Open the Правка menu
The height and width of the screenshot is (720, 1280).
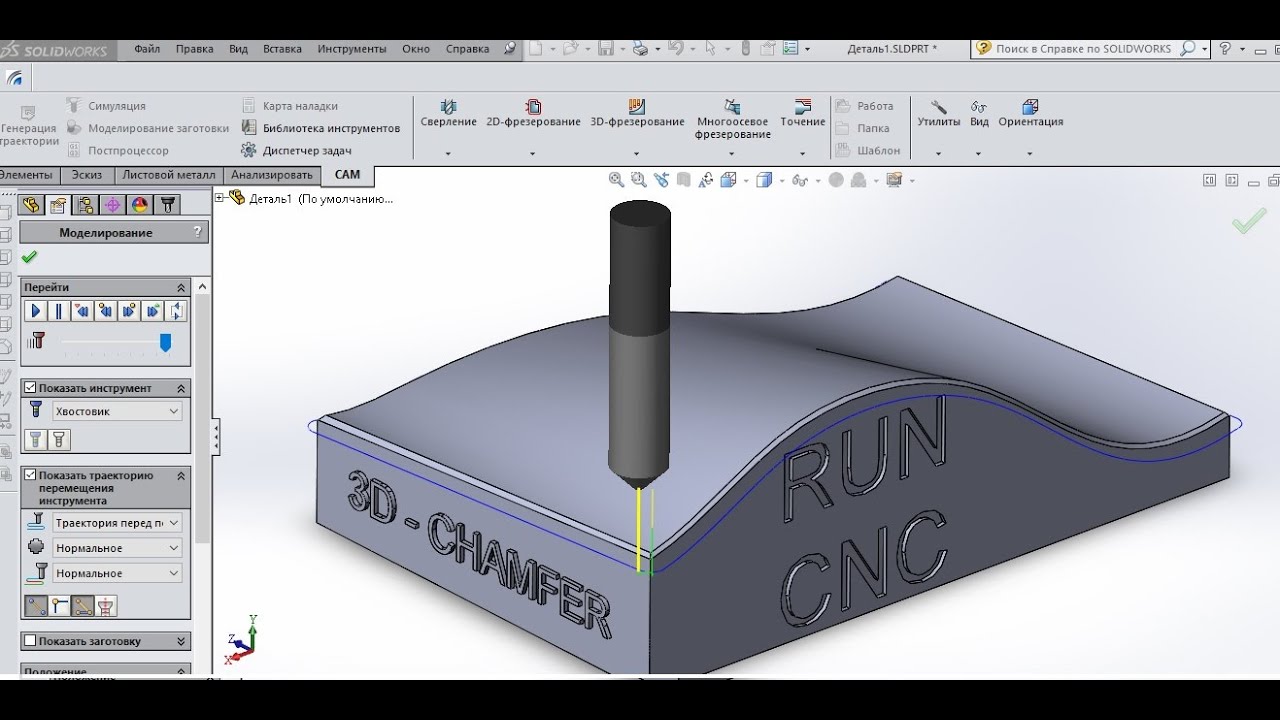(194, 49)
